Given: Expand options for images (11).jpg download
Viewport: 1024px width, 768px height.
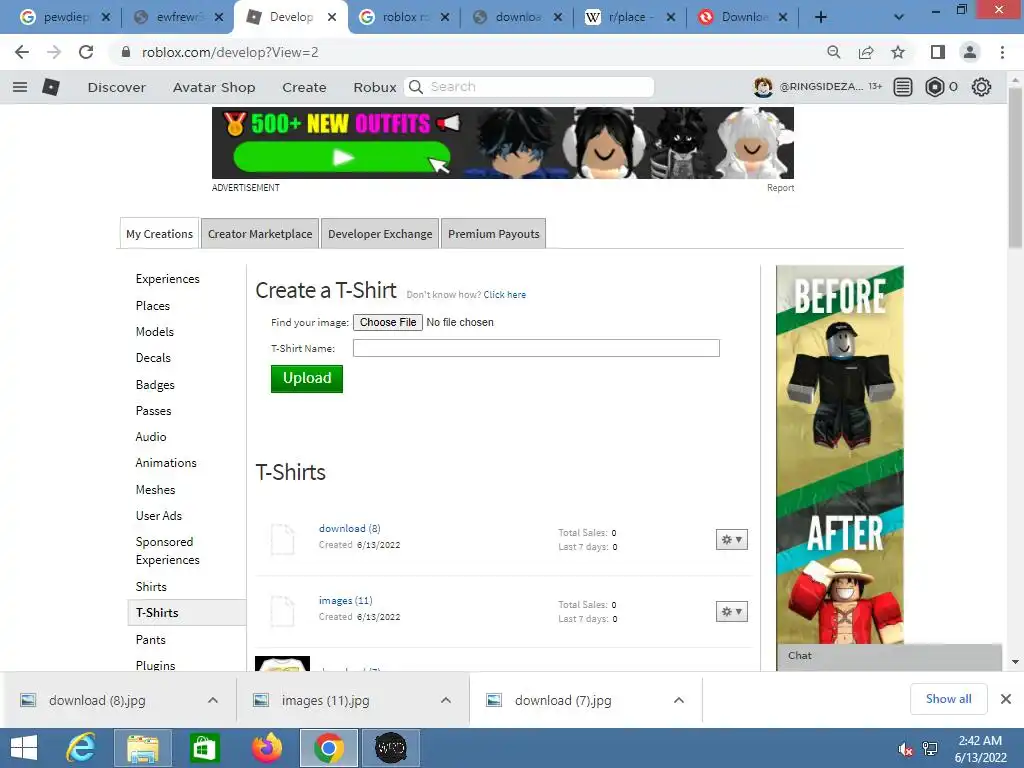Looking at the screenshot, I should pyautogui.click(x=446, y=700).
